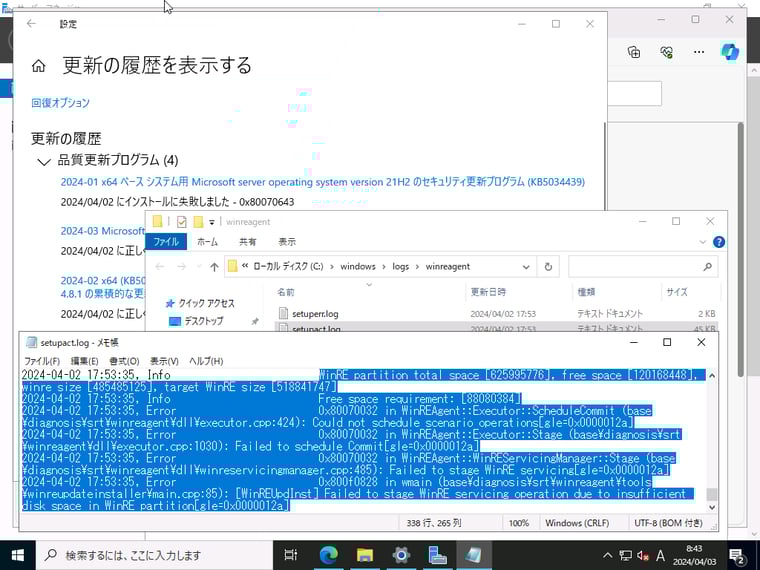Open 共有 tab in Explorer ribbon
Image resolution: width=760 pixels, height=570 pixels.
[x=247, y=241]
